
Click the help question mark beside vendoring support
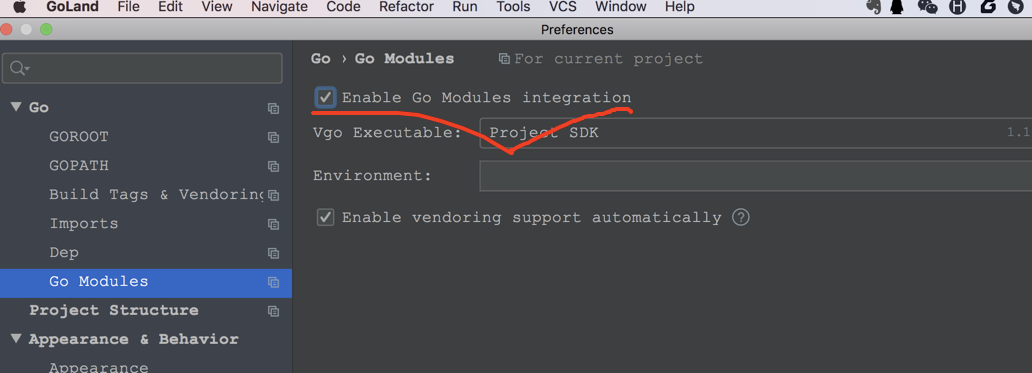pos(741,217)
